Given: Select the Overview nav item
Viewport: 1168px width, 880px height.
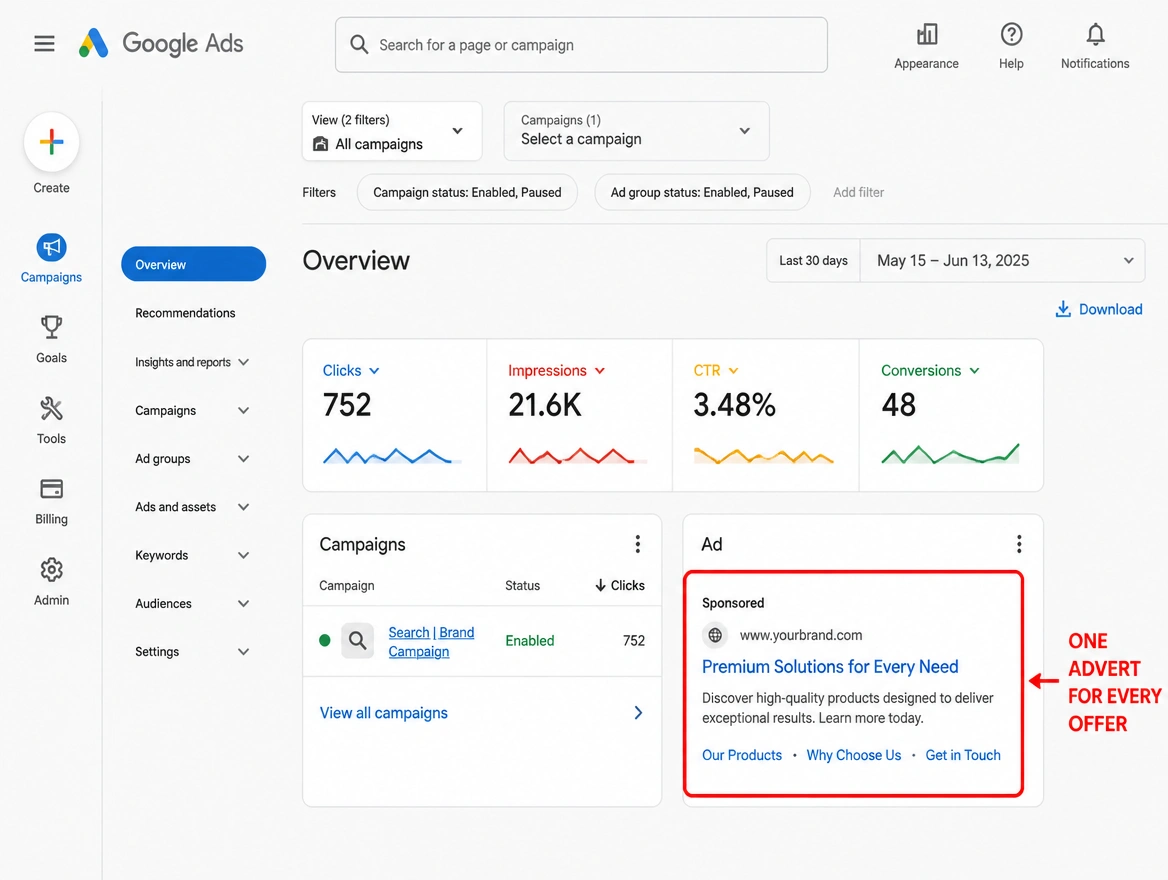Looking at the screenshot, I should pos(194,265).
